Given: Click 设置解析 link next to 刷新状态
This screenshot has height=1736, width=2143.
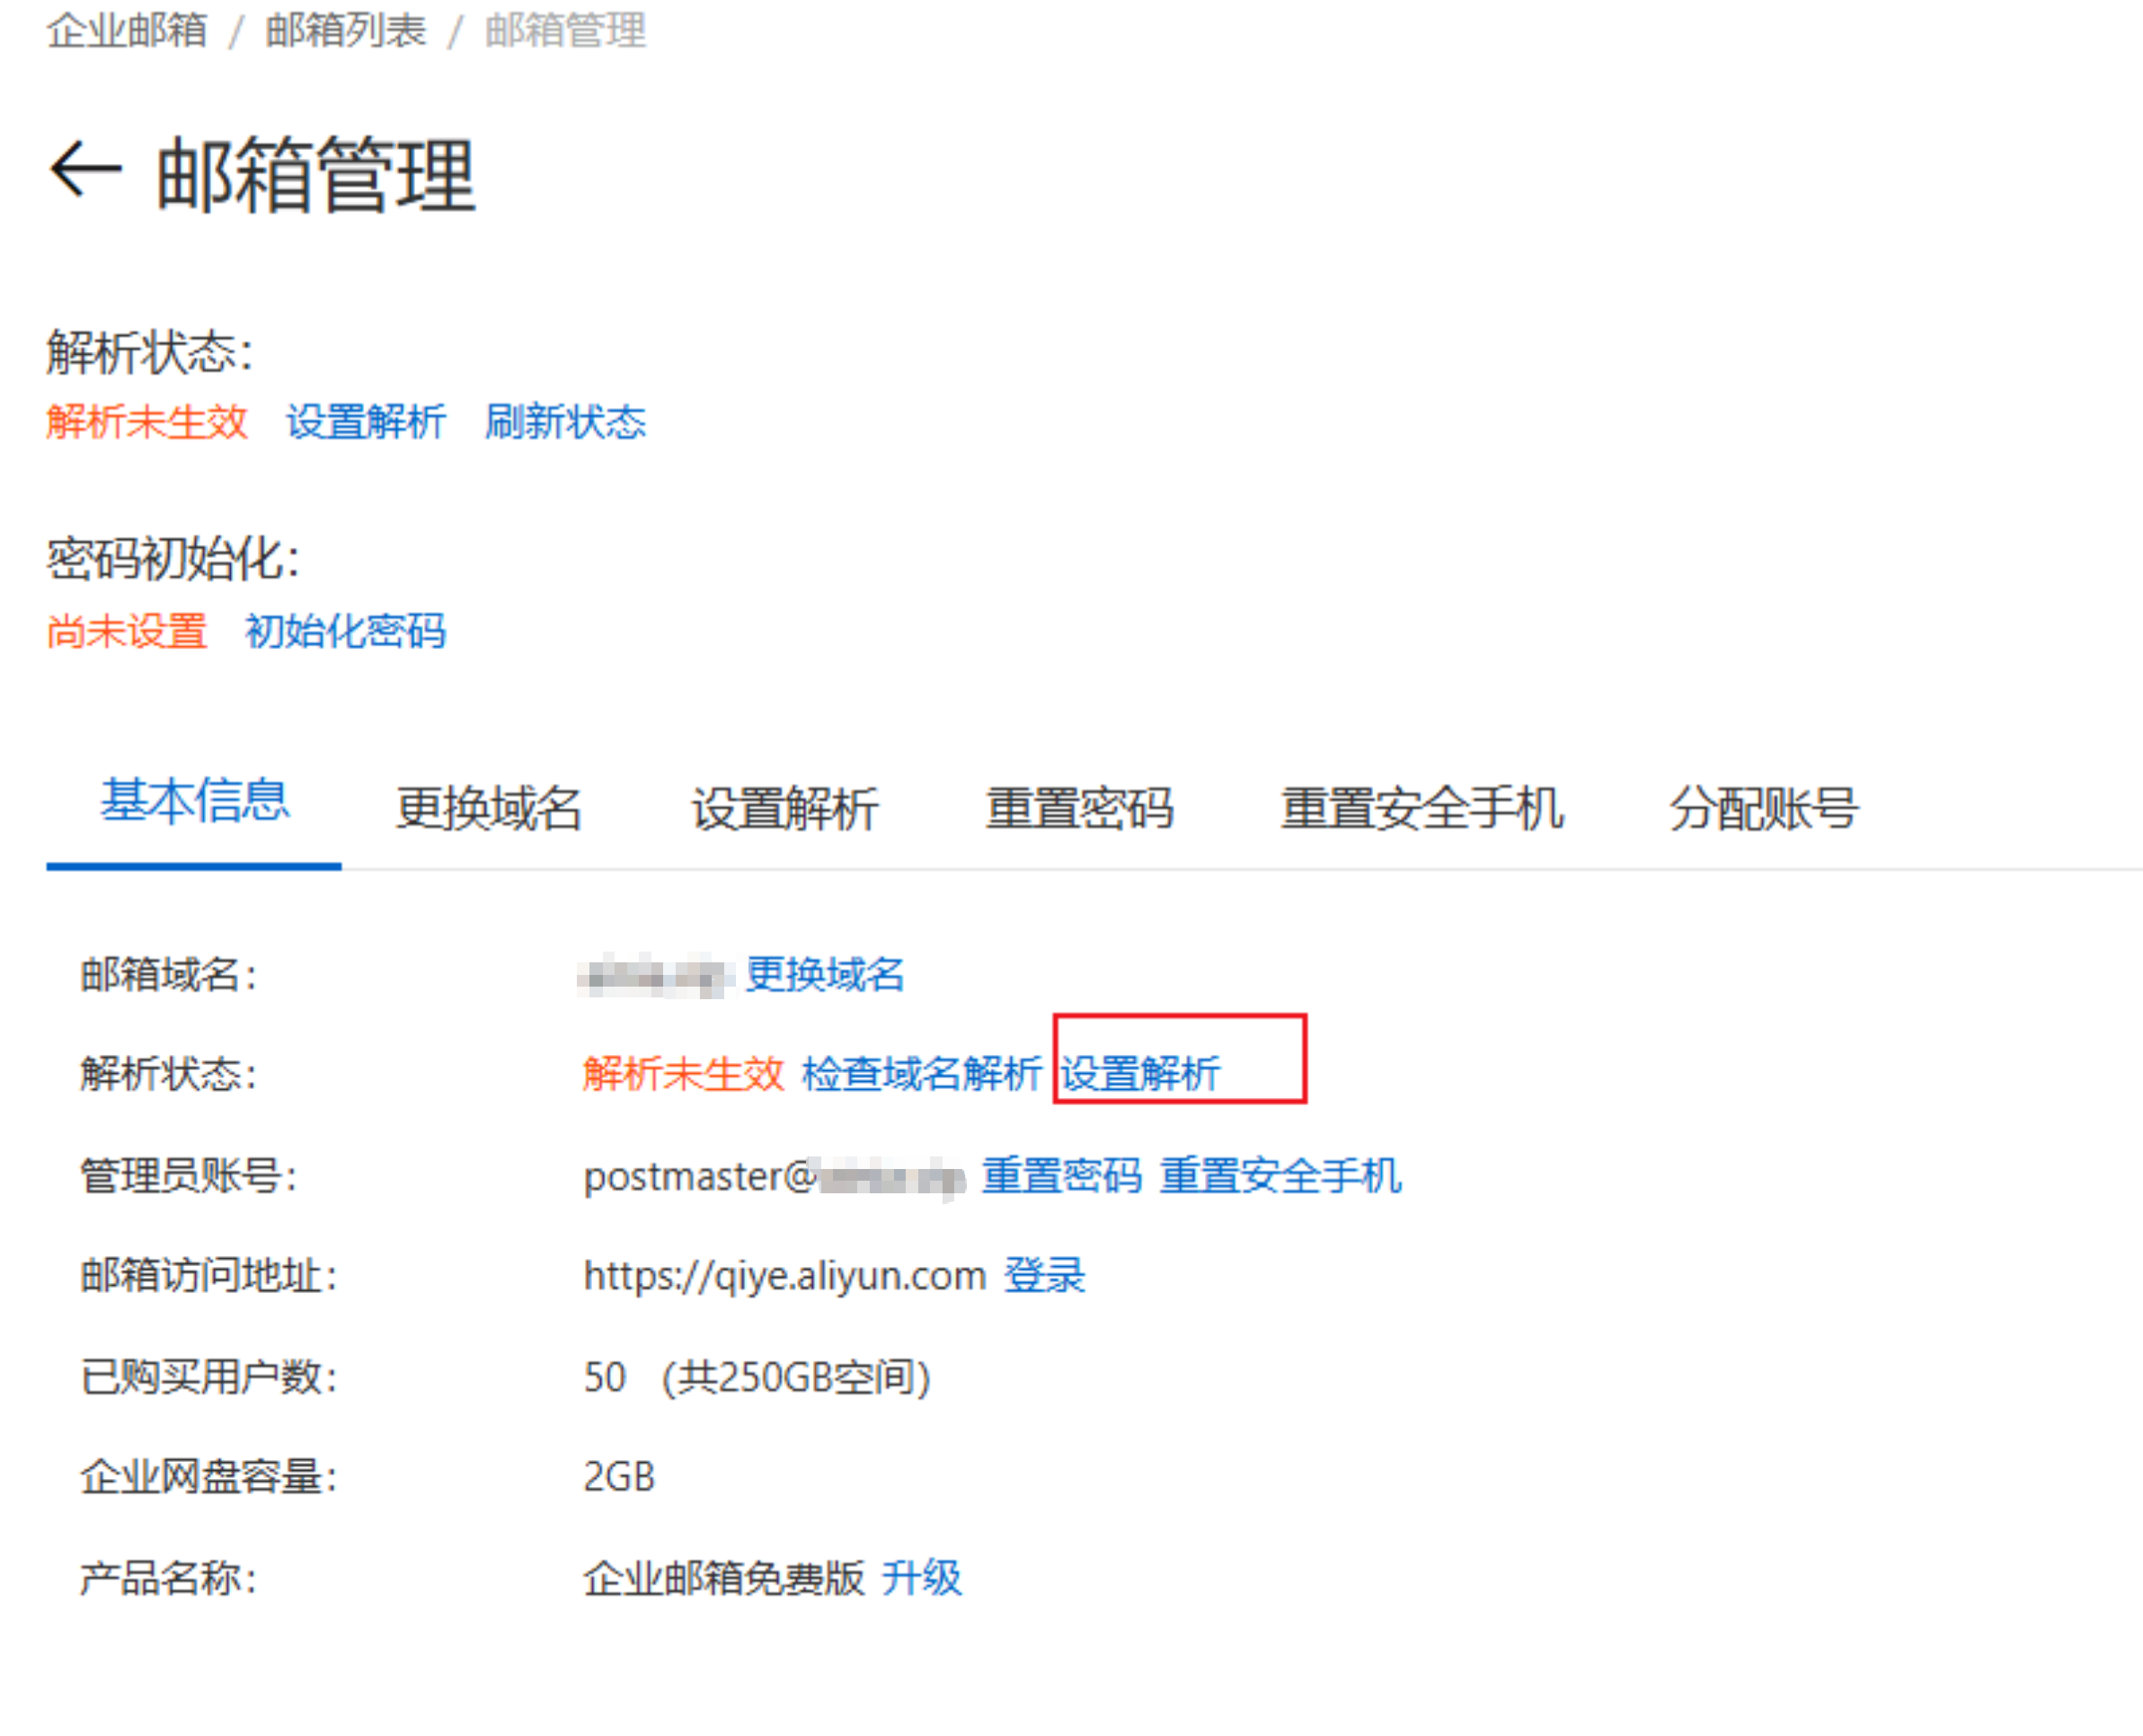Looking at the screenshot, I should click(365, 422).
